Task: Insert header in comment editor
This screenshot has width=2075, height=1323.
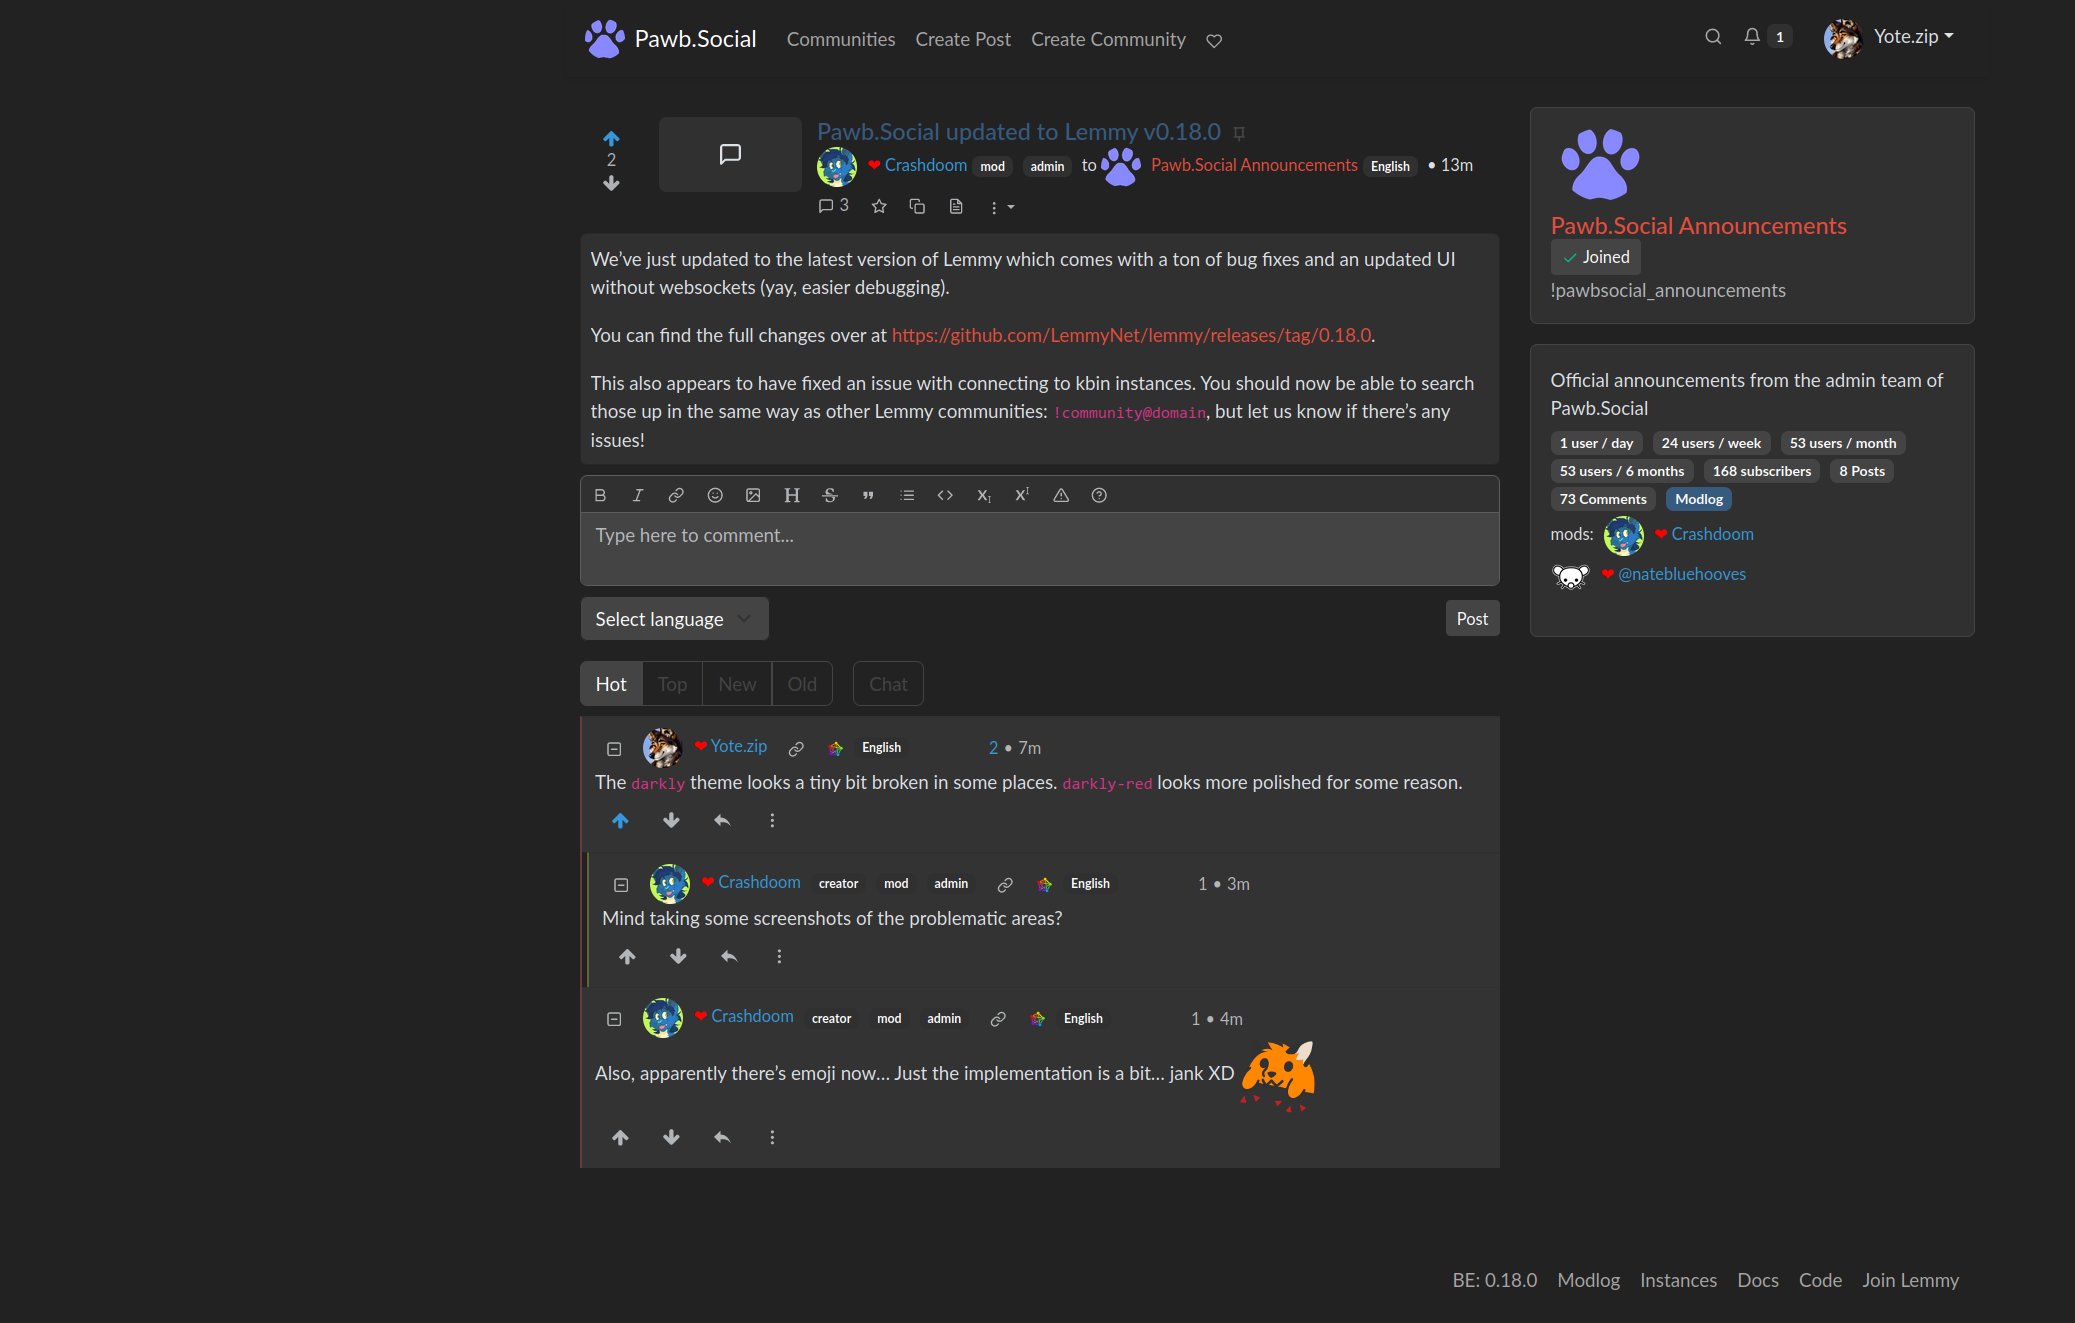Action: click(x=792, y=495)
